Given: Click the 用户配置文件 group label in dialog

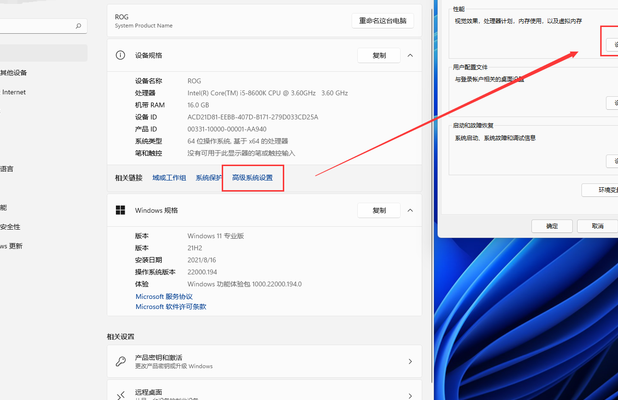Looking at the screenshot, I should 470,67.
